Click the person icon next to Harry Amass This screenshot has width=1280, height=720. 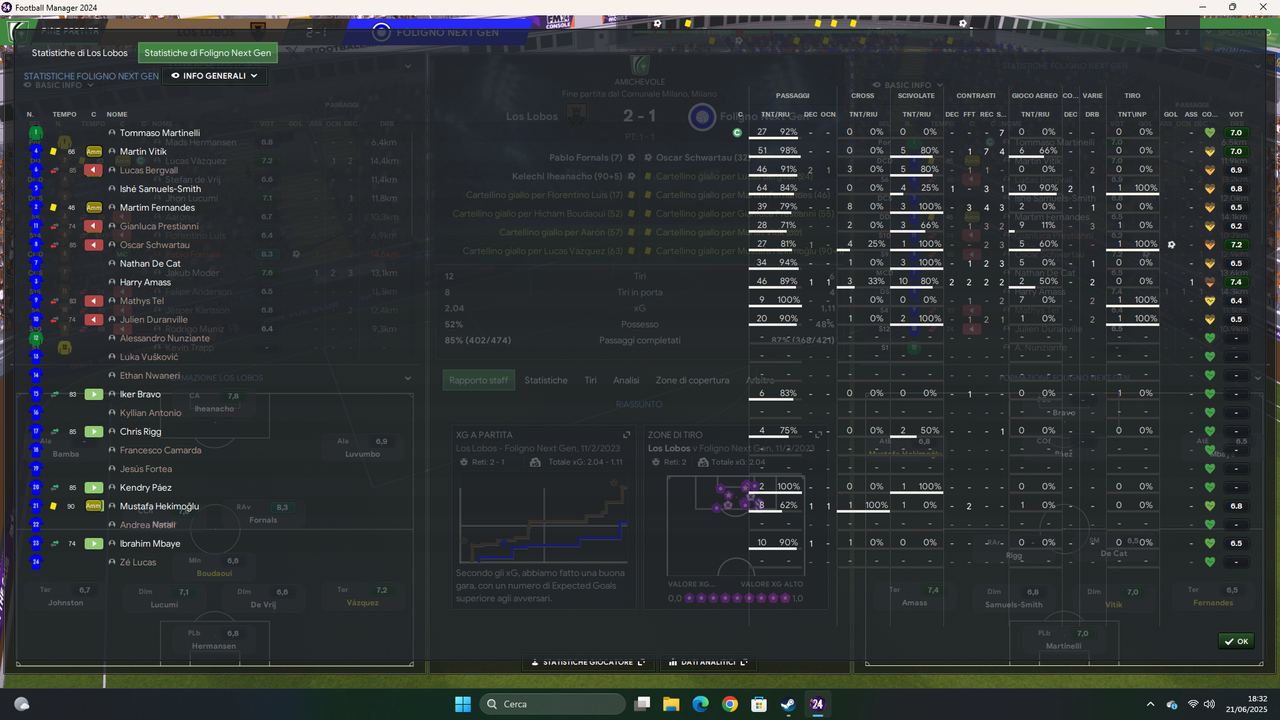tap(112, 283)
